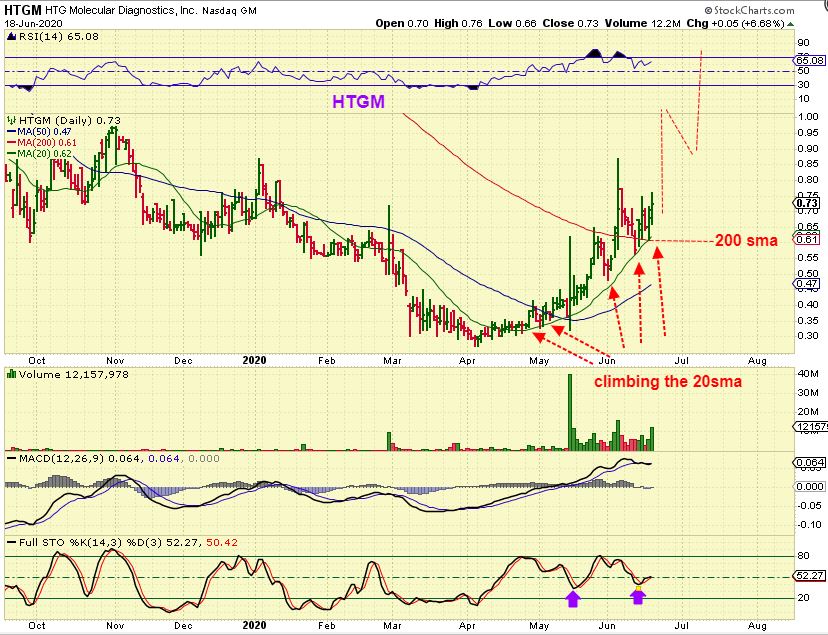Click the tallest green volume spike bar in May
This screenshot has width=828, height=635.
point(570,412)
